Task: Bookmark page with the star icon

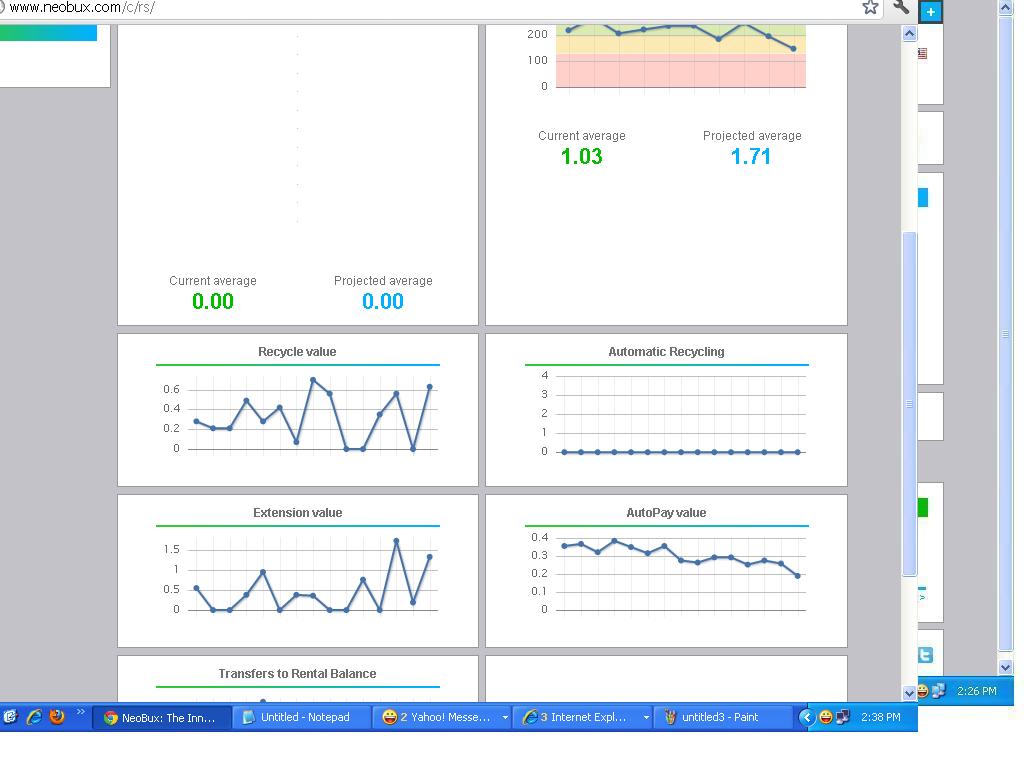Action: tap(870, 7)
